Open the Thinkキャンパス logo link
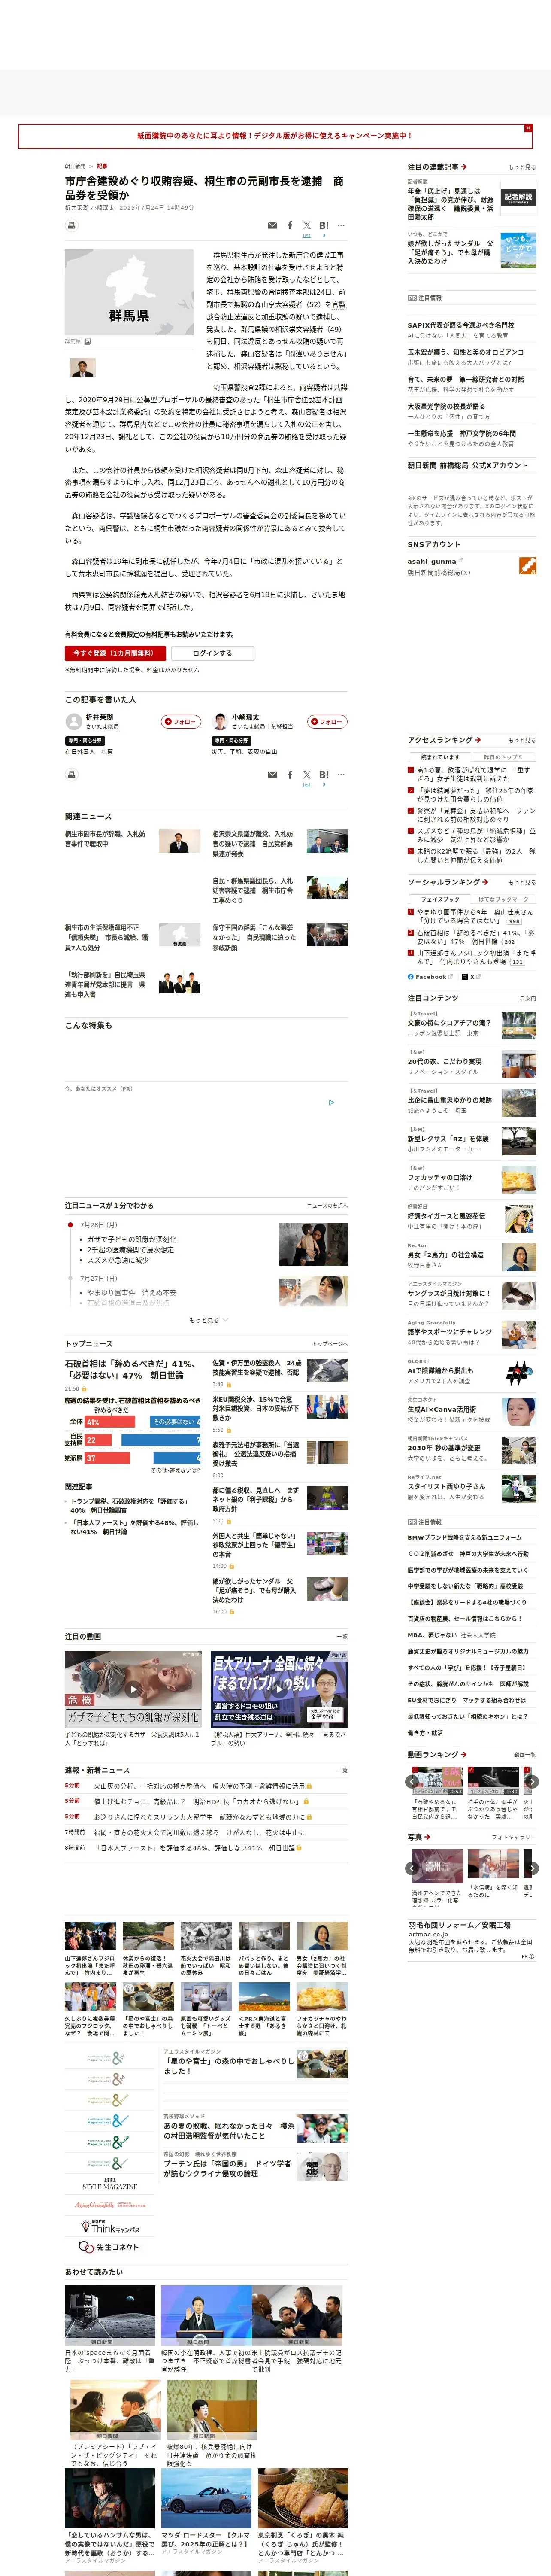 click(x=109, y=2227)
